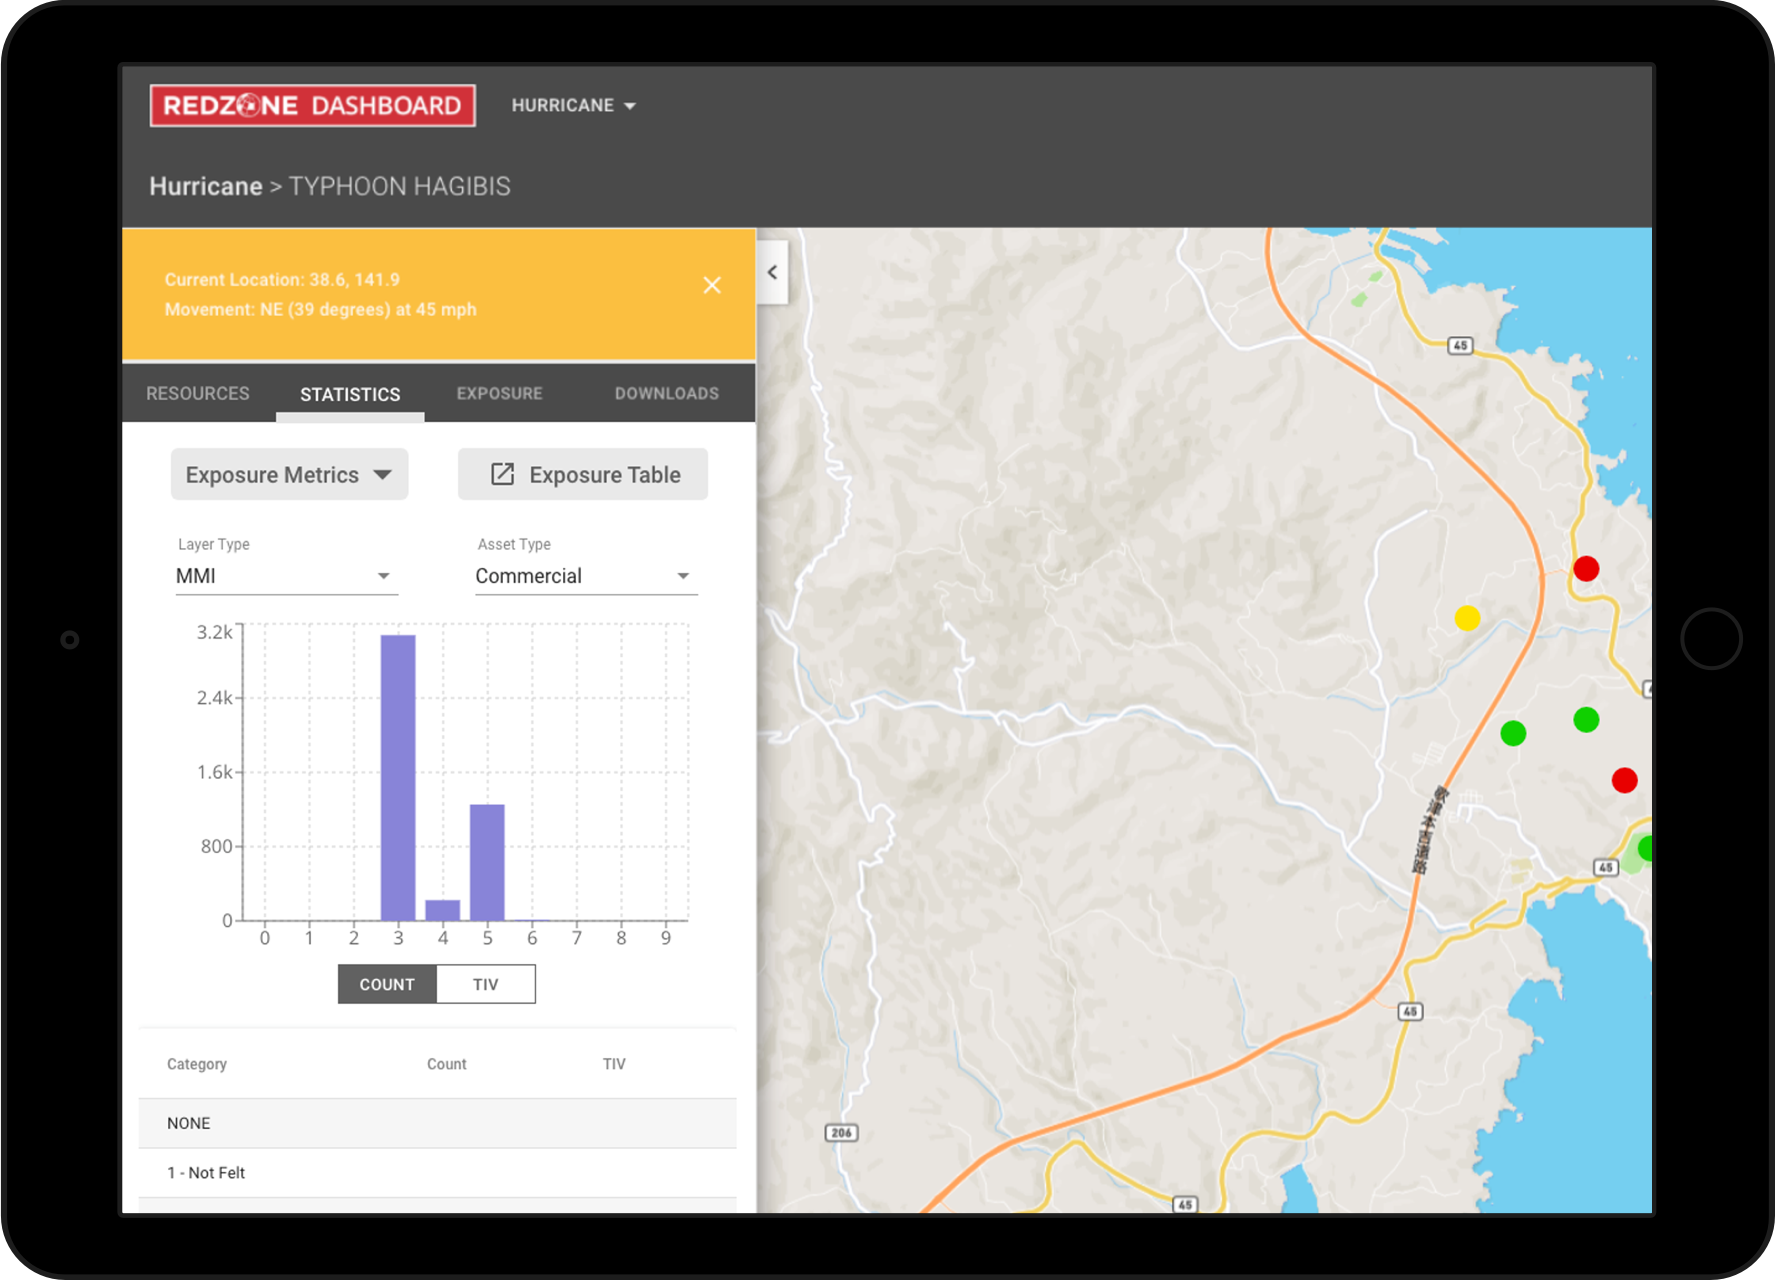Select the STATISTICS tab
Screen dimensions: 1776x1280
[x=350, y=394]
